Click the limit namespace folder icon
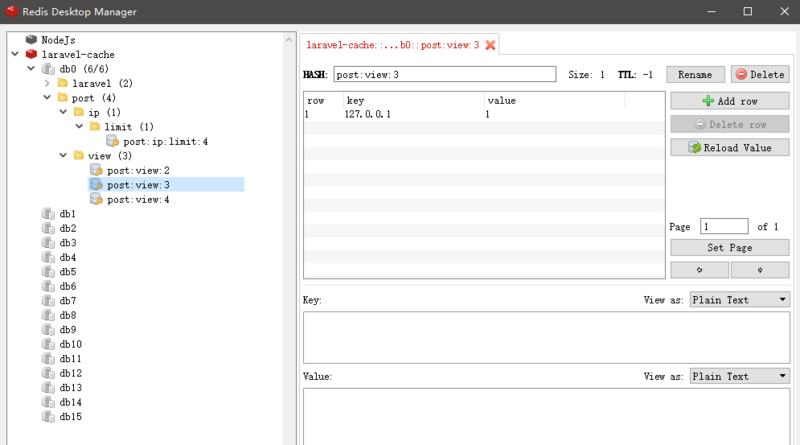Screen dimensions: 800x445 (95, 126)
